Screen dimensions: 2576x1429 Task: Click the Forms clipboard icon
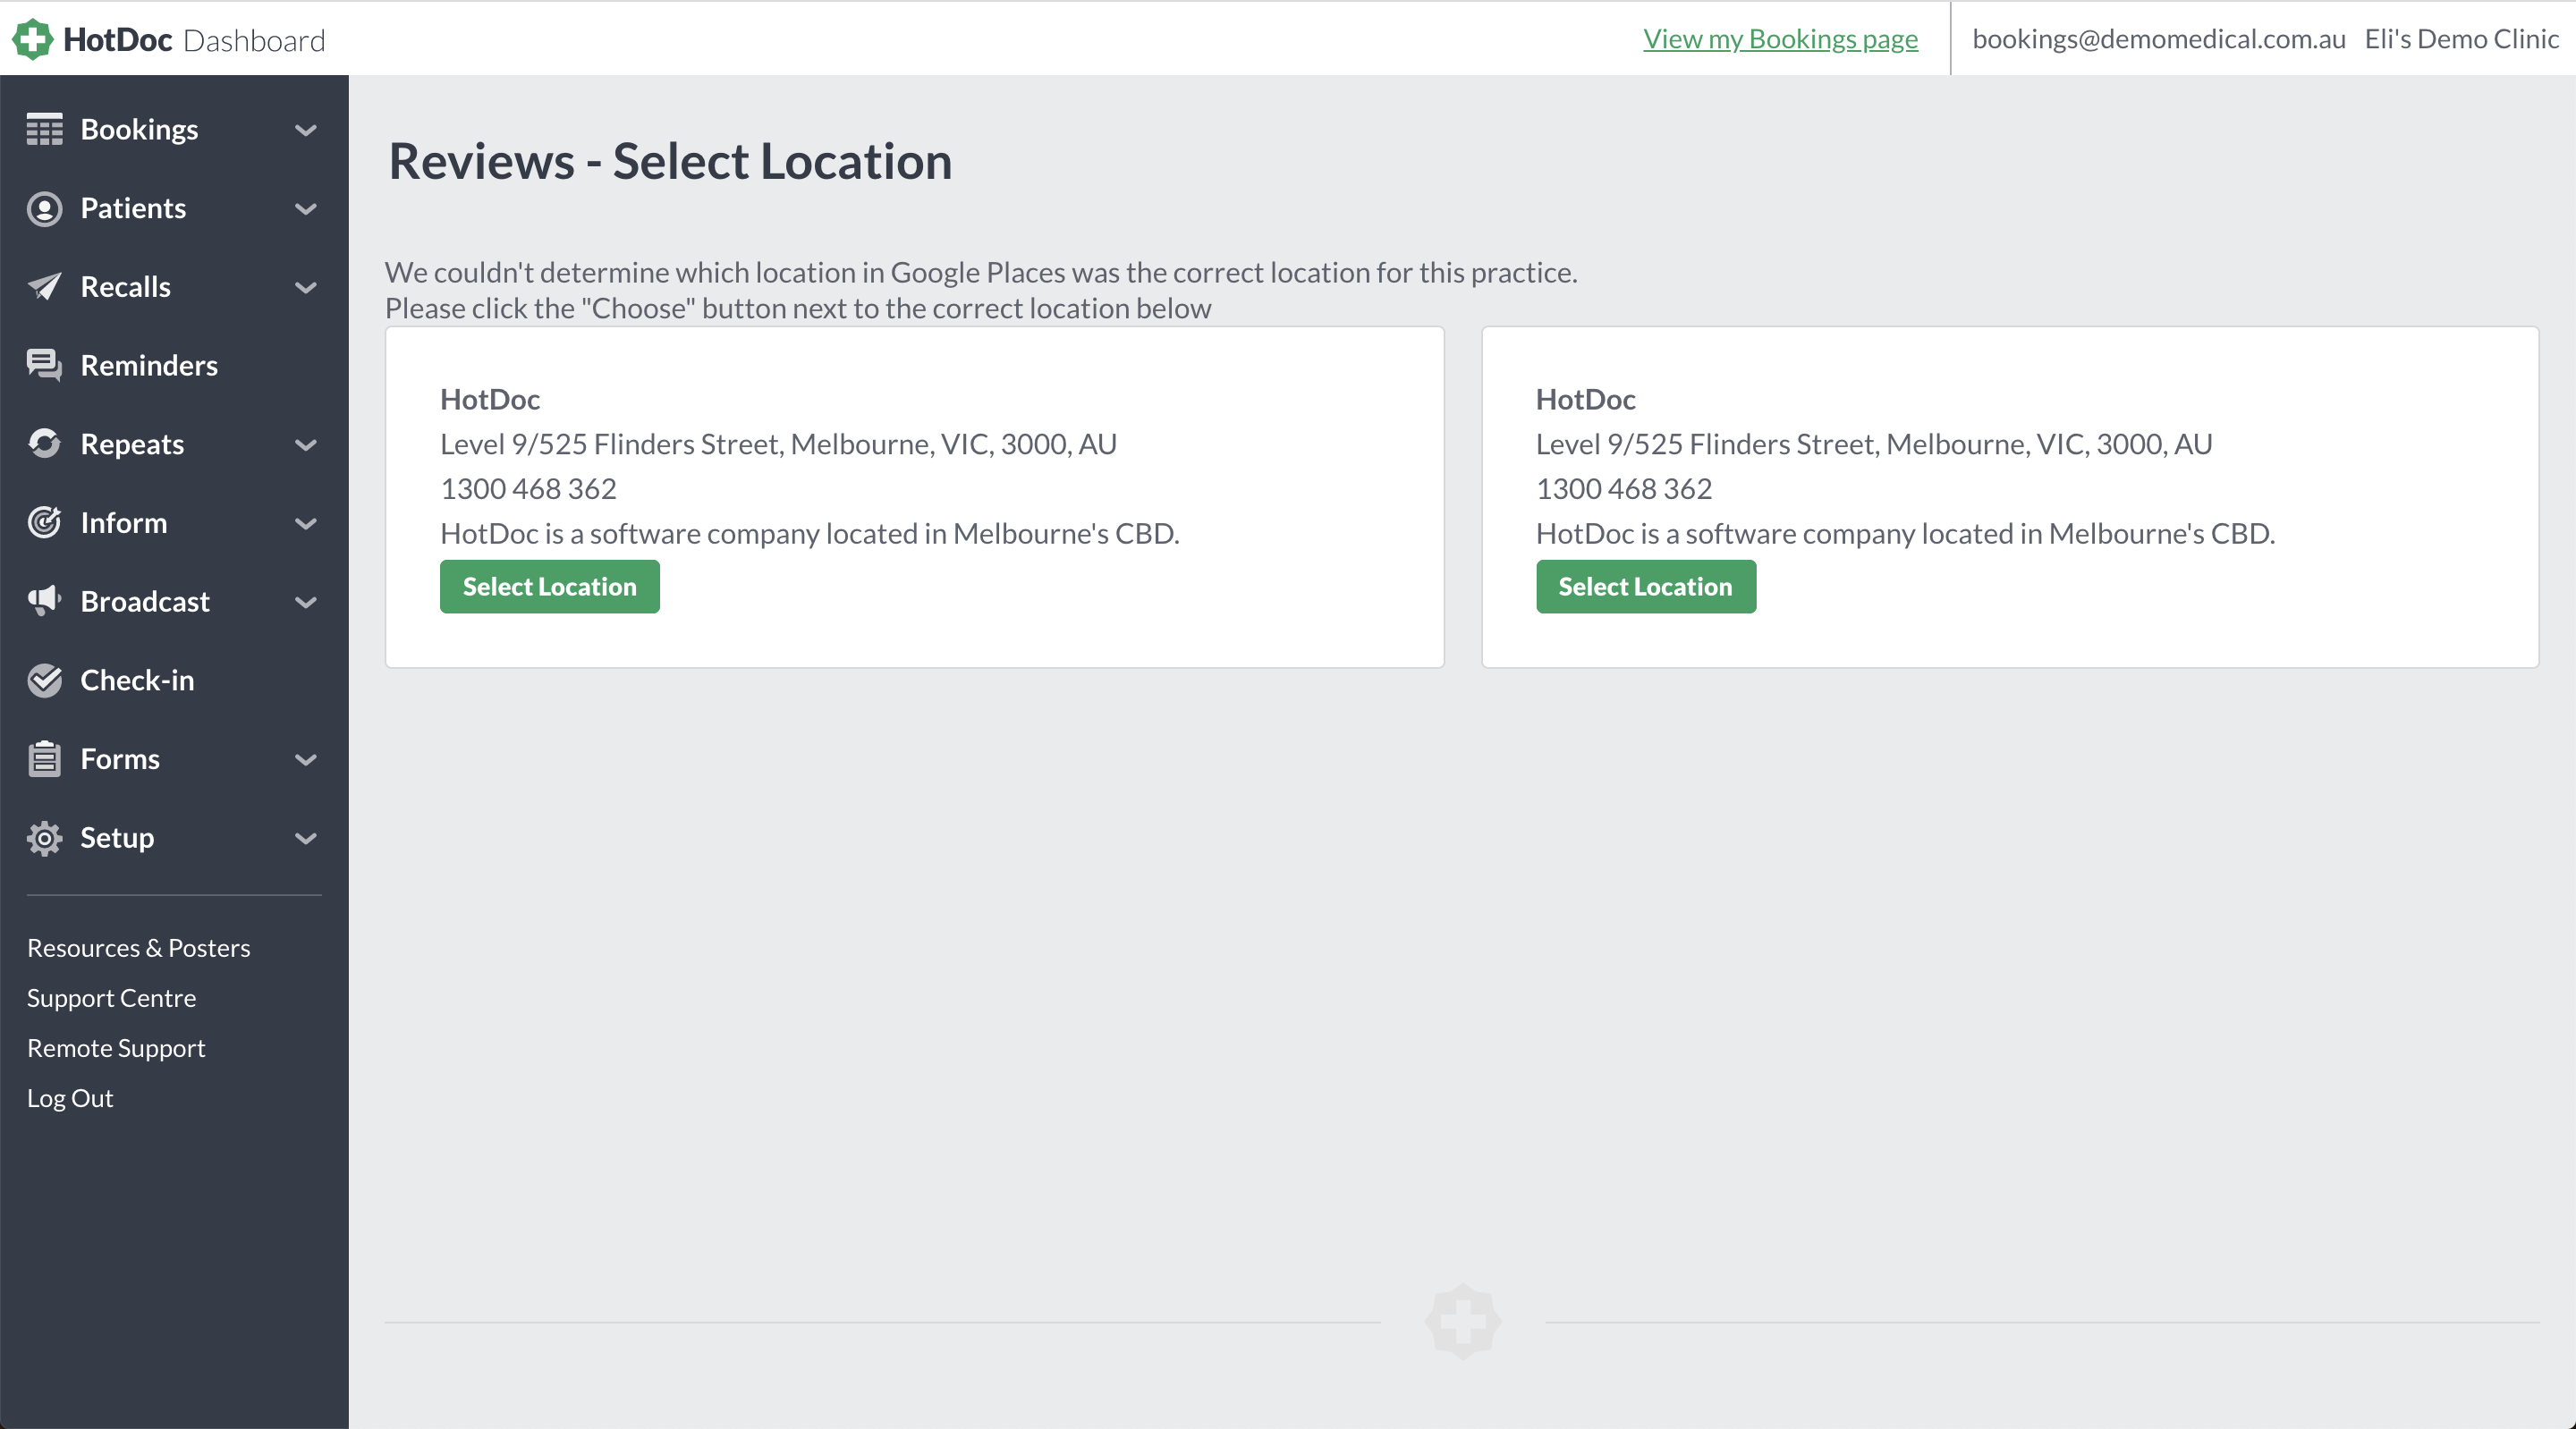(x=44, y=758)
